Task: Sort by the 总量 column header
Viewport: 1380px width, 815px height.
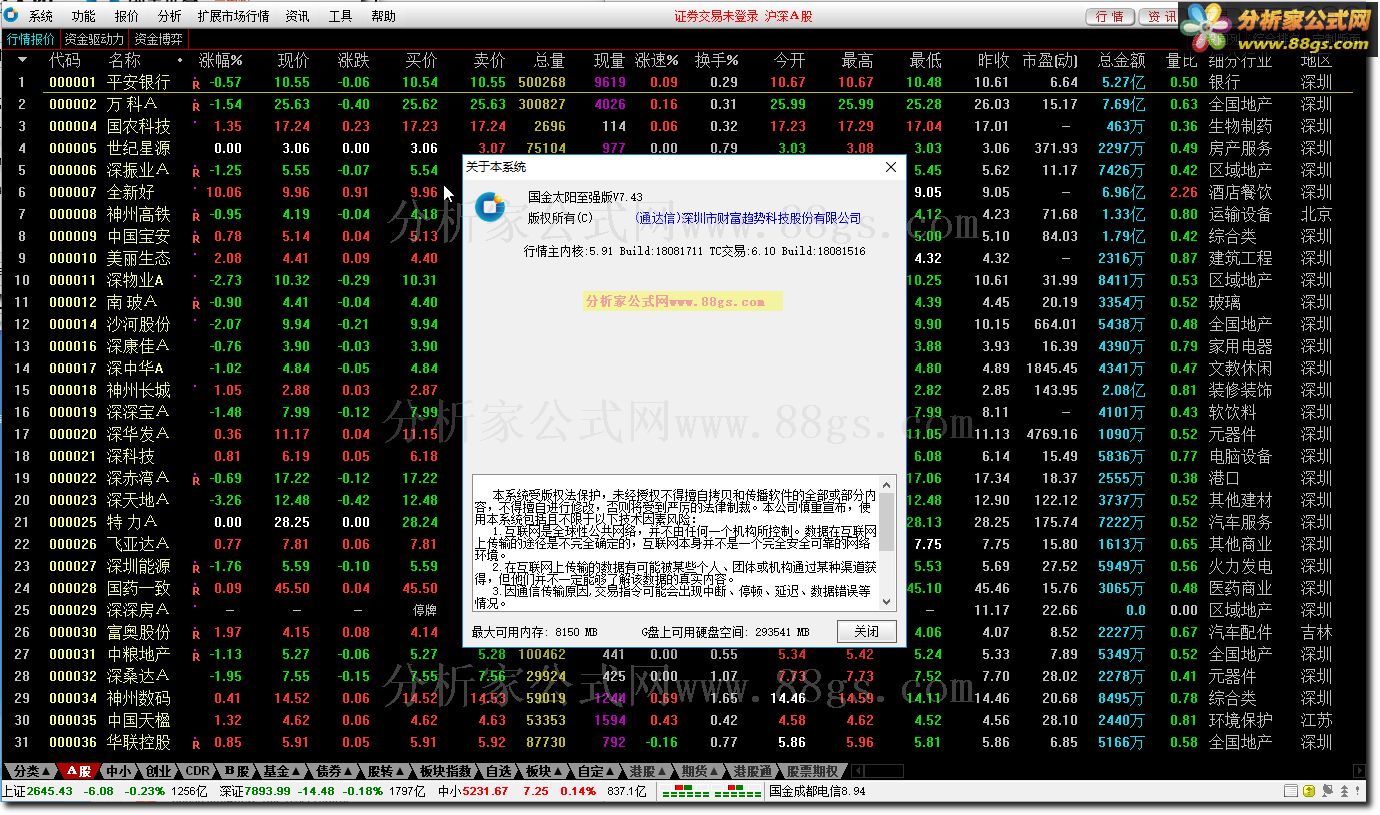Action: point(549,61)
